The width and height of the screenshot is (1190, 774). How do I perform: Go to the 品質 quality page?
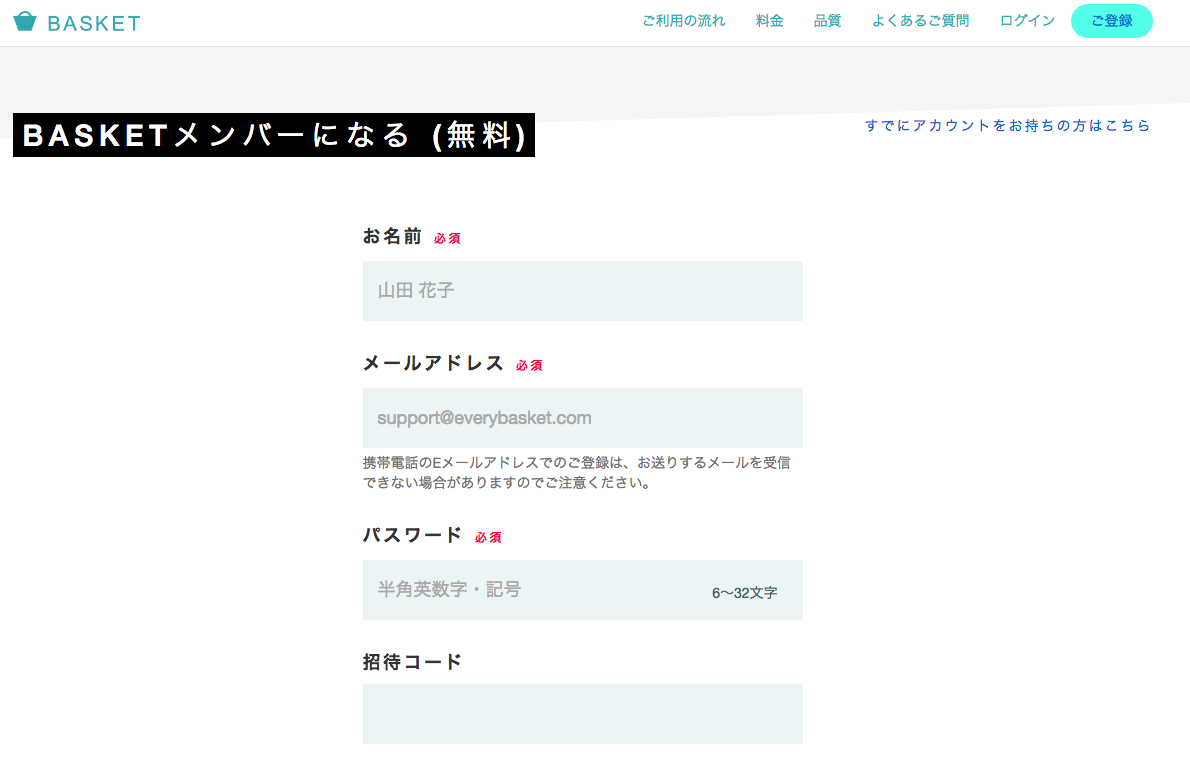tap(827, 21)
